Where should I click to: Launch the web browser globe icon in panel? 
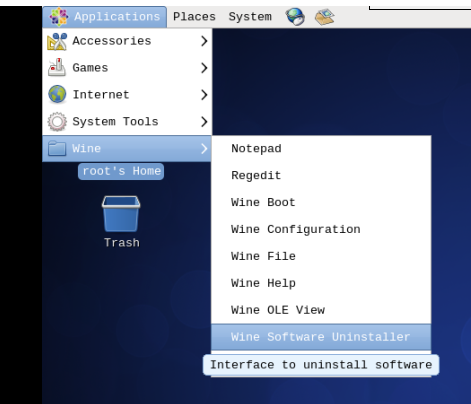pyautogui.click(x=295, y=17)
